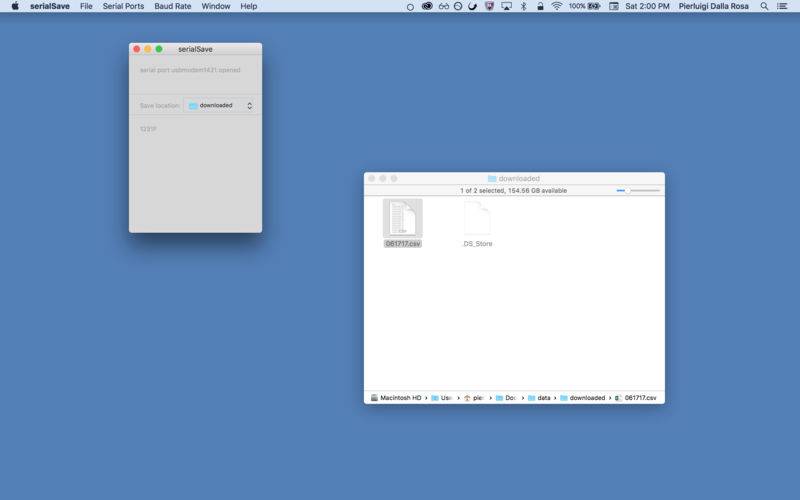The image size is (800, 500).
Task: Open the Serial Ports menu
Action: pyautogui.click(x=123, y=6)
